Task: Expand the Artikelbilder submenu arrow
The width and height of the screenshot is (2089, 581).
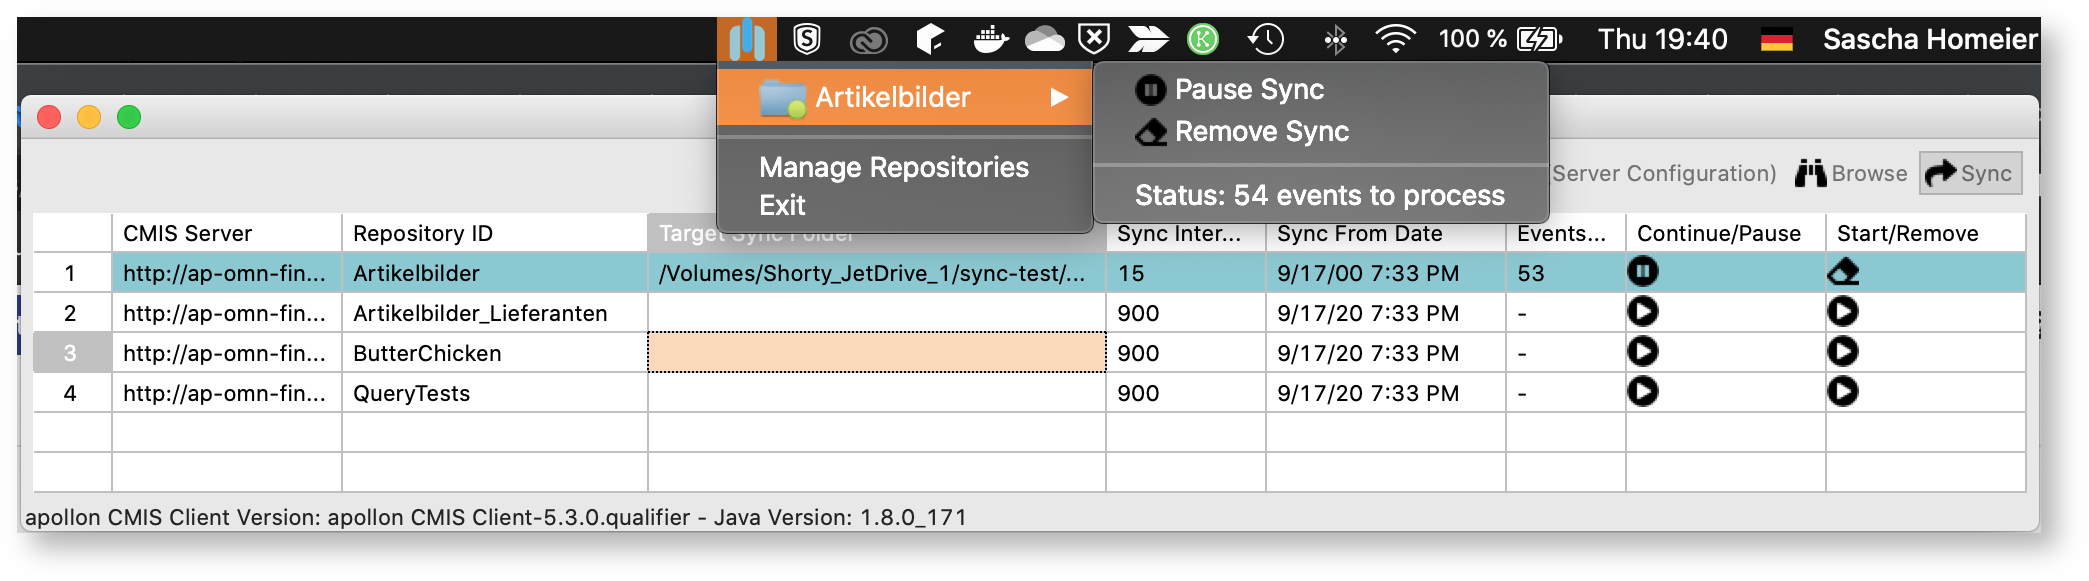Action: click(x=1059, y=98)
